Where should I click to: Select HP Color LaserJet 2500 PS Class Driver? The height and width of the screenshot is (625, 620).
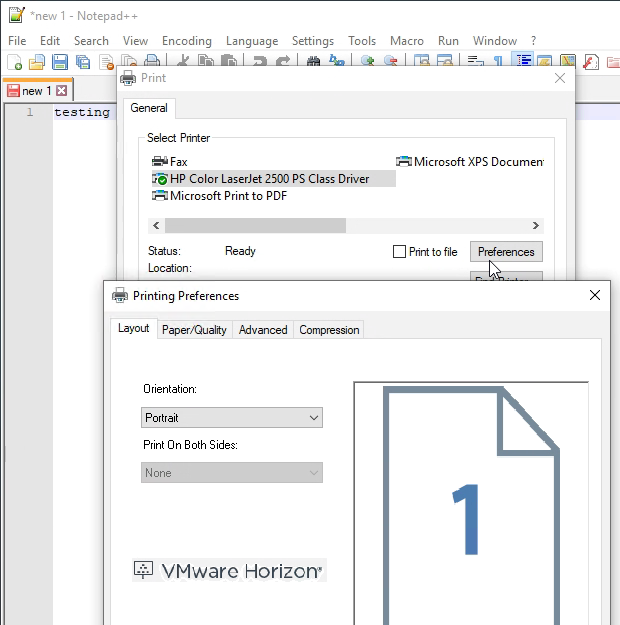pos(274,179)
